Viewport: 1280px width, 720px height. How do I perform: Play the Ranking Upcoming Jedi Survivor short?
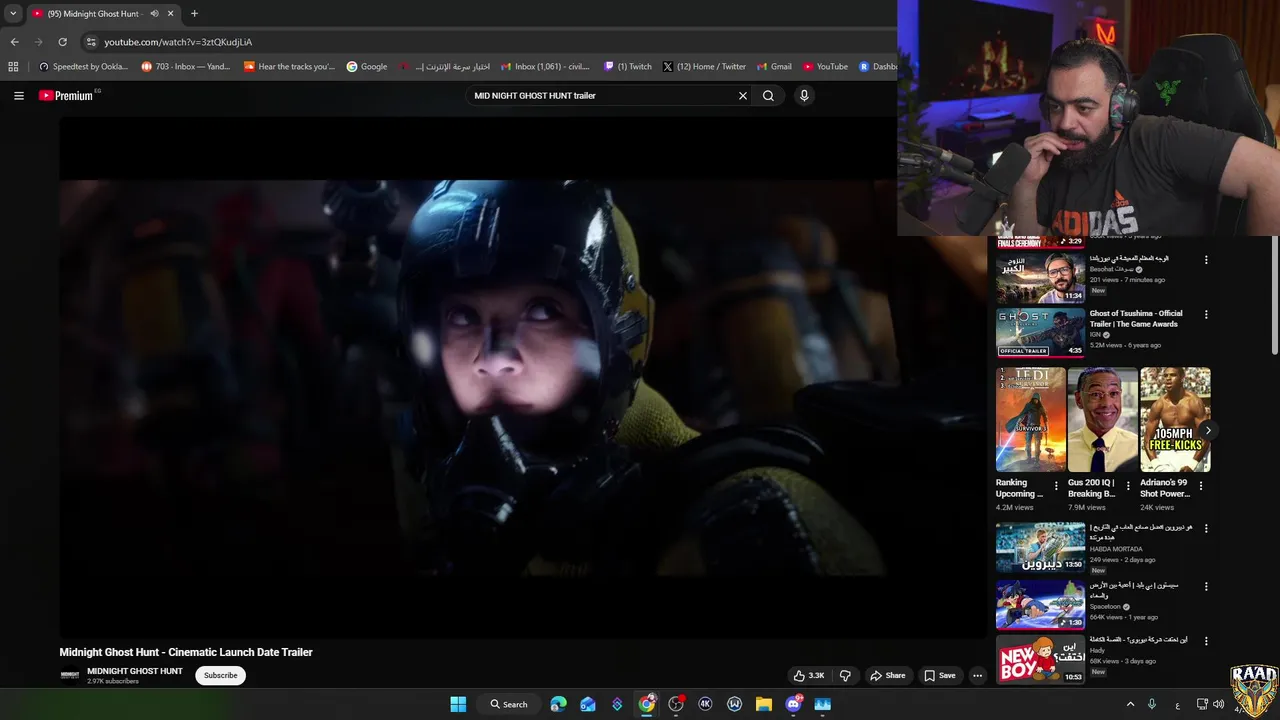click(1030, 420)
